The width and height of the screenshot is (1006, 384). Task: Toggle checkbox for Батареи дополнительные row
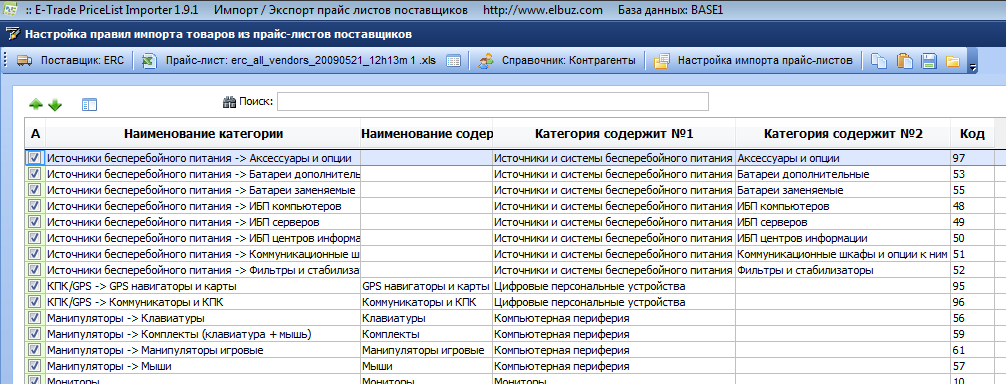click(x=35, y=174)
